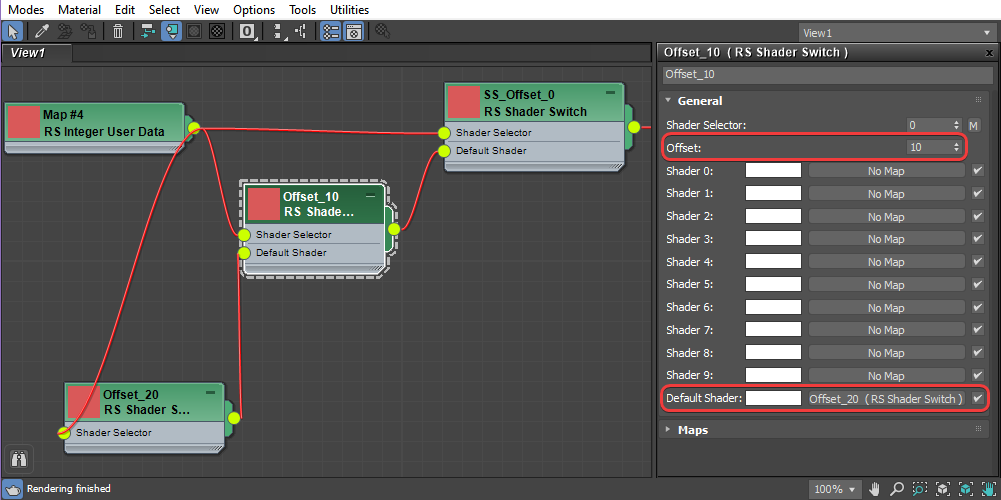Open the Modes menu
This screenshot has width=1001, height=500.
point(26,10)
